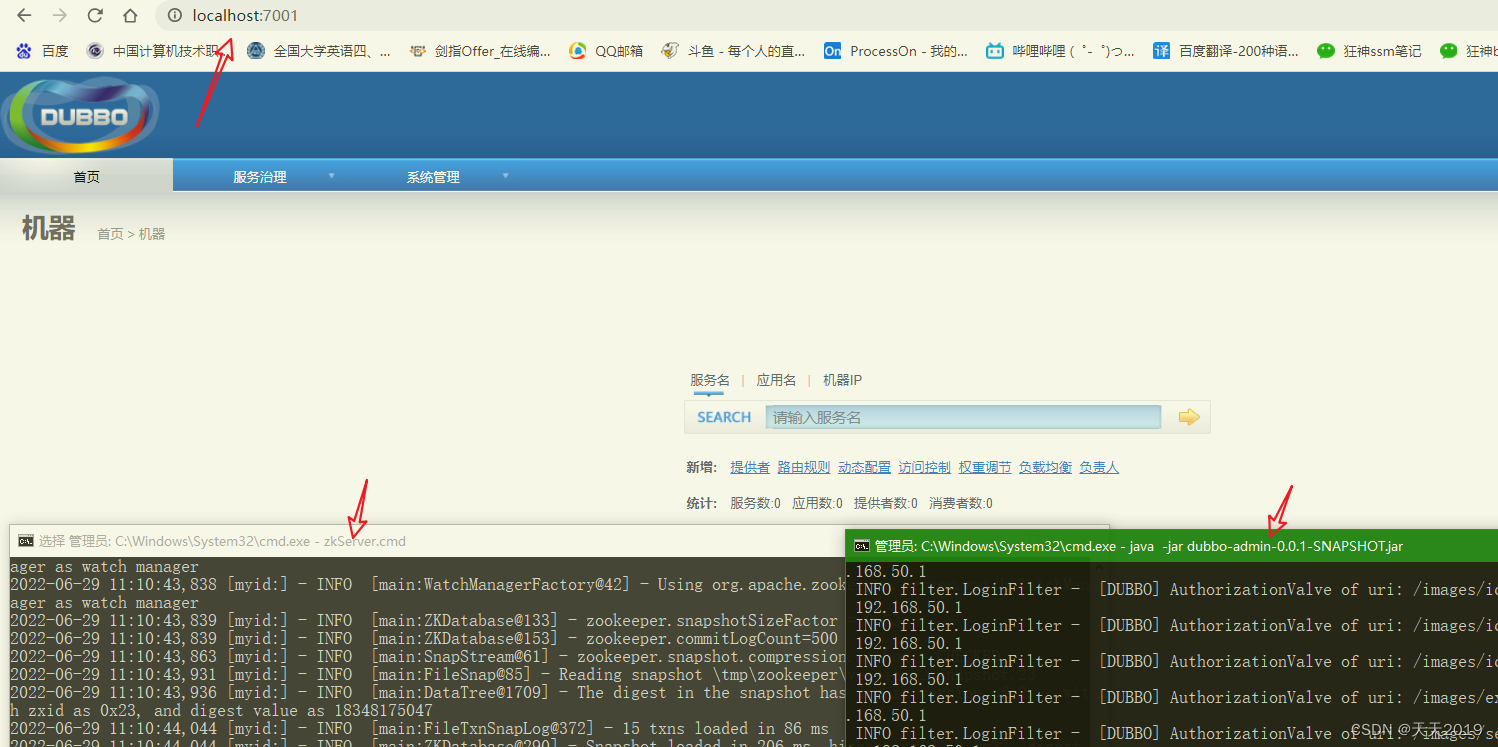Open the 服务治理 menu
This screenshot has width=1498, height=747.
260,177
